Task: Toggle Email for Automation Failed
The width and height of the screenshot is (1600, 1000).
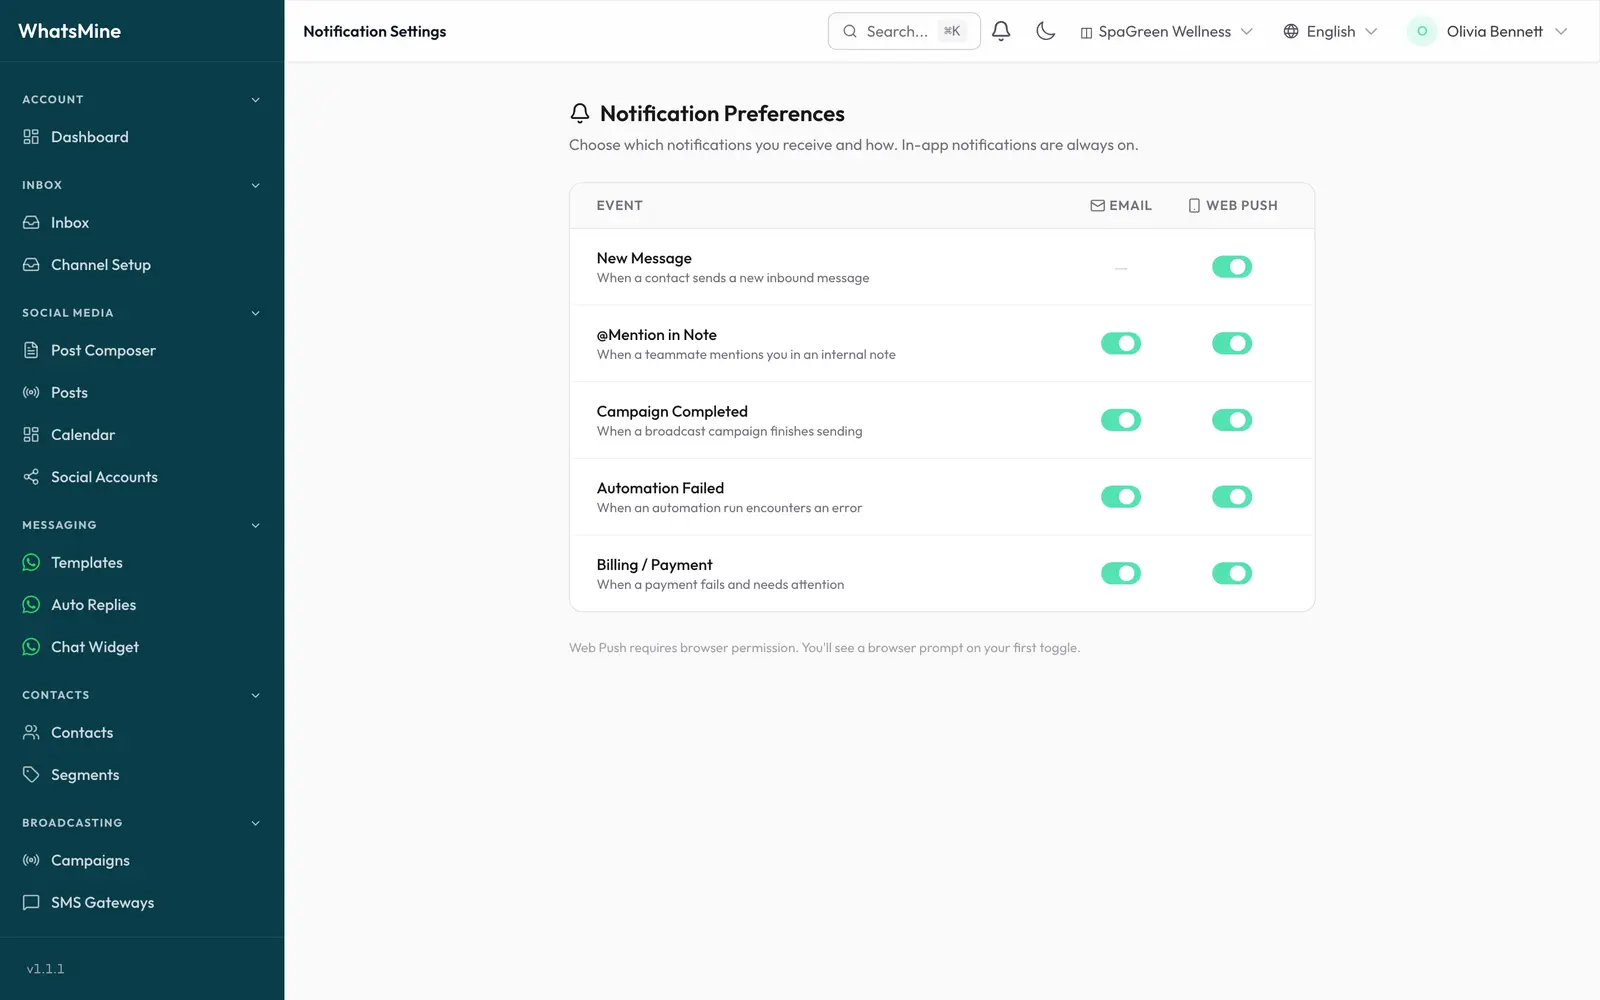Action: click(1121, 497)
